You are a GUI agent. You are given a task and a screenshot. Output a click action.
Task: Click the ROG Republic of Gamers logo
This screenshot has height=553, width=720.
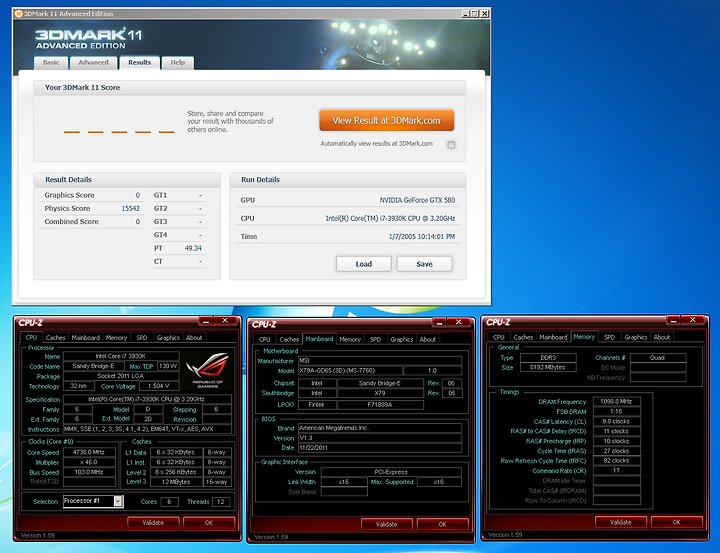tap(207, 370)
